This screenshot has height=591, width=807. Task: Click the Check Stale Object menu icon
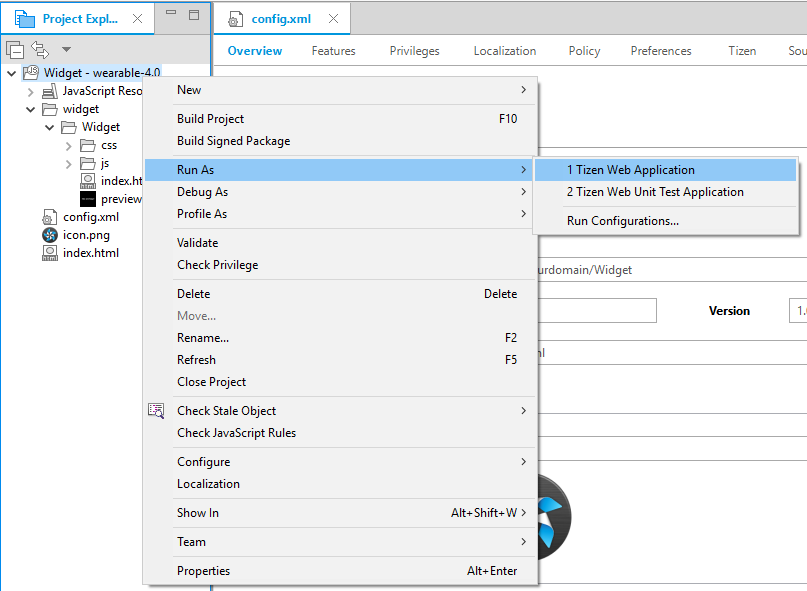[x=156, y=411]
